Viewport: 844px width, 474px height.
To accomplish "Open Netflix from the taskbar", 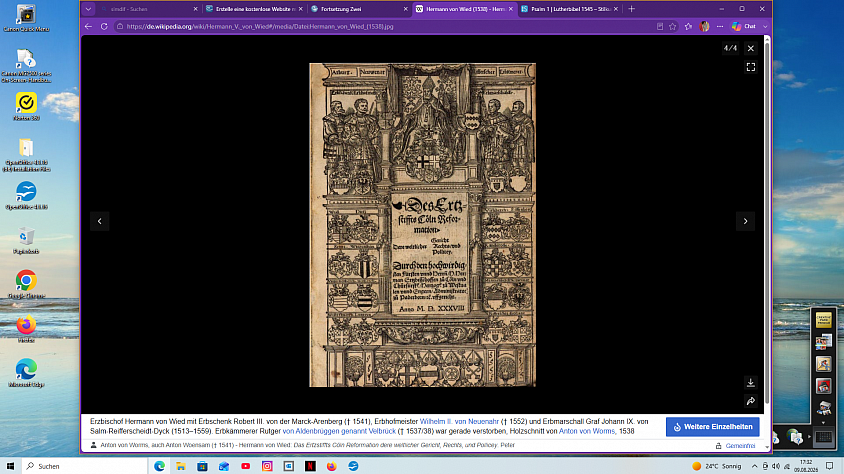I will [x=310, y=466].
